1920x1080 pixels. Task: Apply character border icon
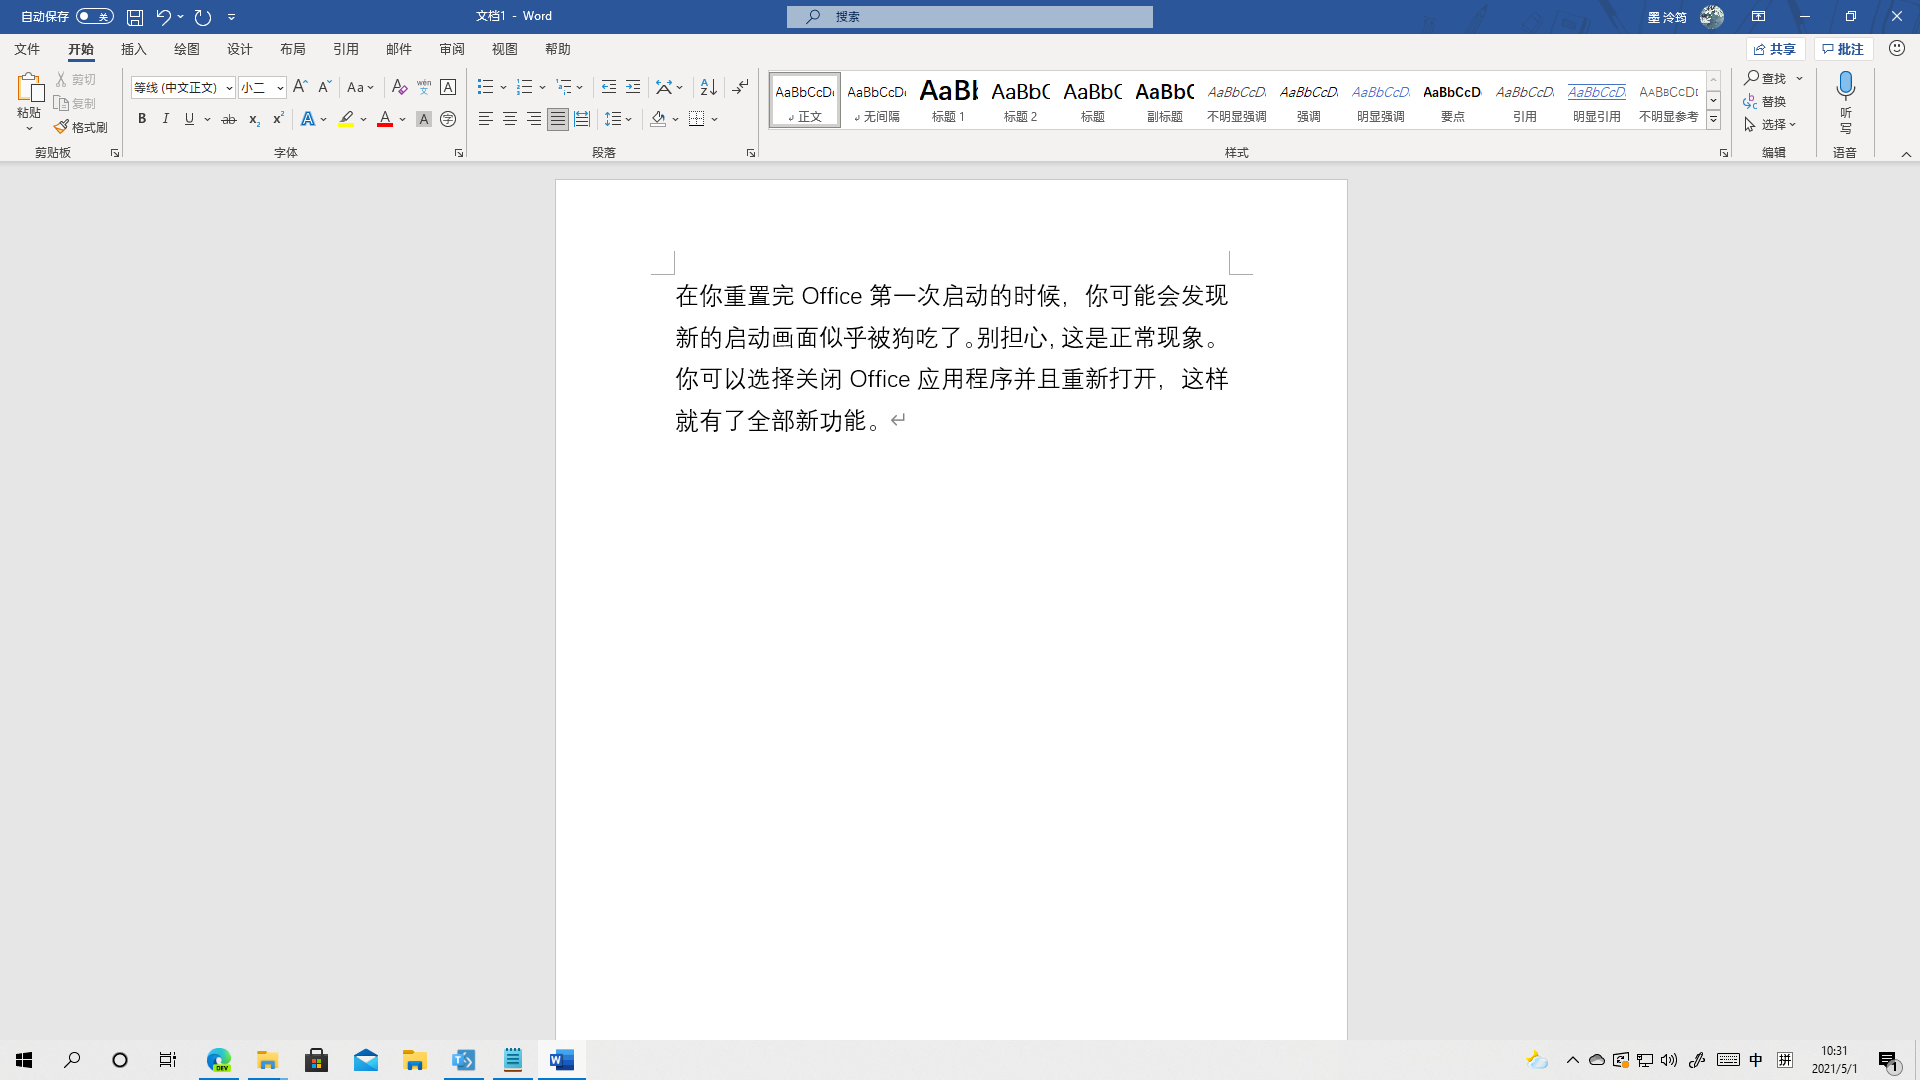448,87
